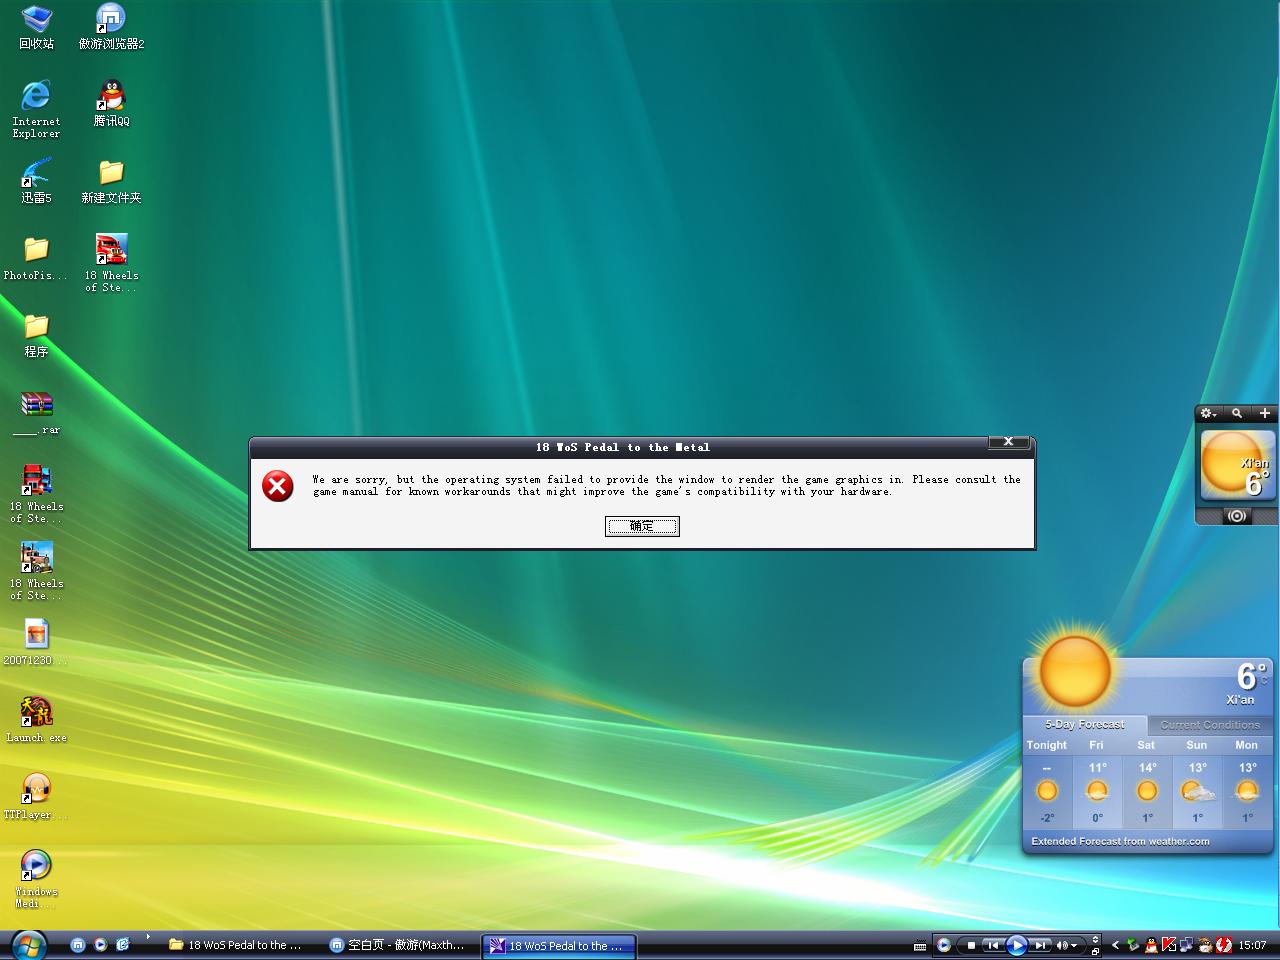Switch to the Current Conditions tab
The width and height of the screenshot is (1280, 960).
[x=1210, y=724]
